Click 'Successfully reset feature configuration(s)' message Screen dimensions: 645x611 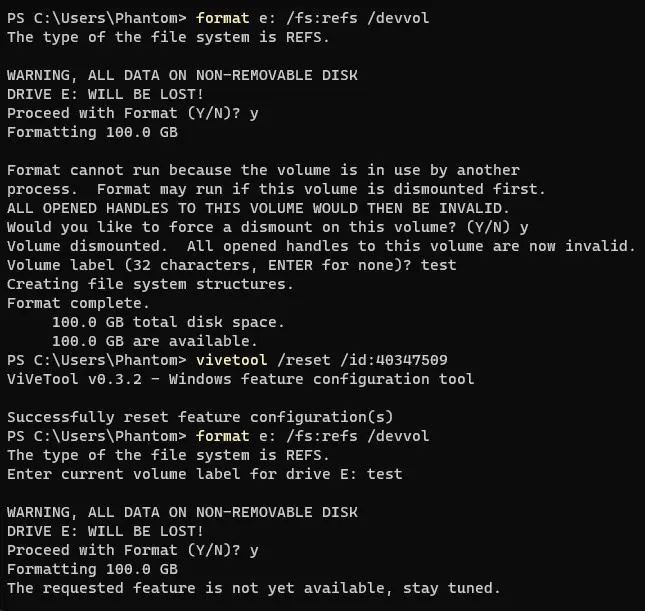[x=200, y=417]
